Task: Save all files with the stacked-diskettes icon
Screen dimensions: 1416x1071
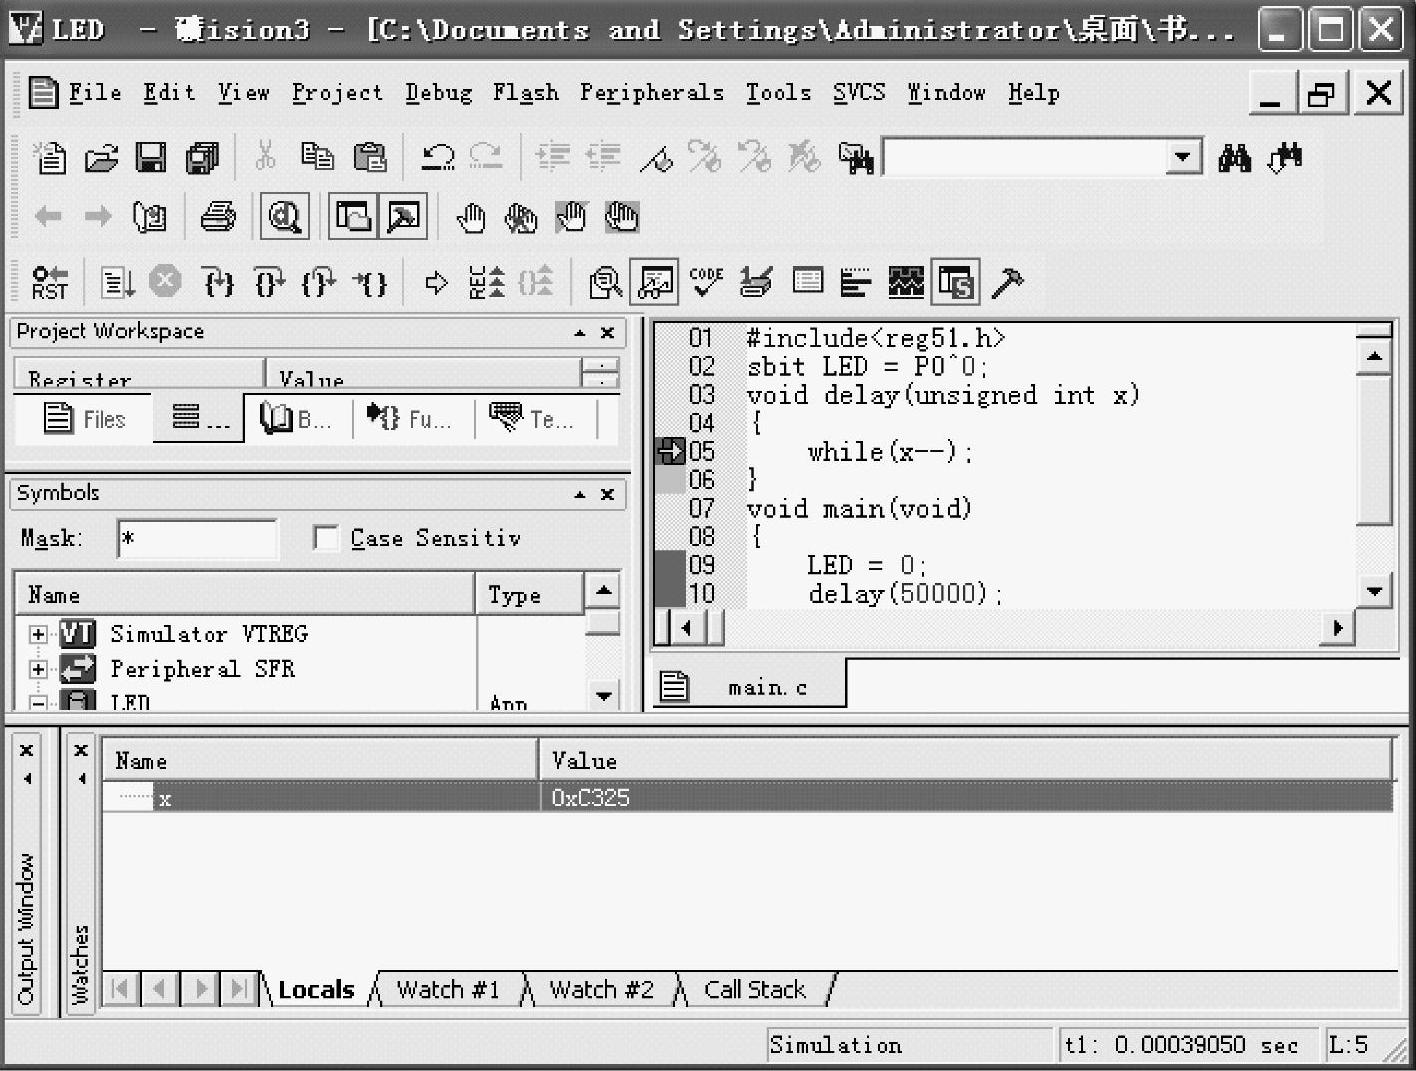Action: 202,158
